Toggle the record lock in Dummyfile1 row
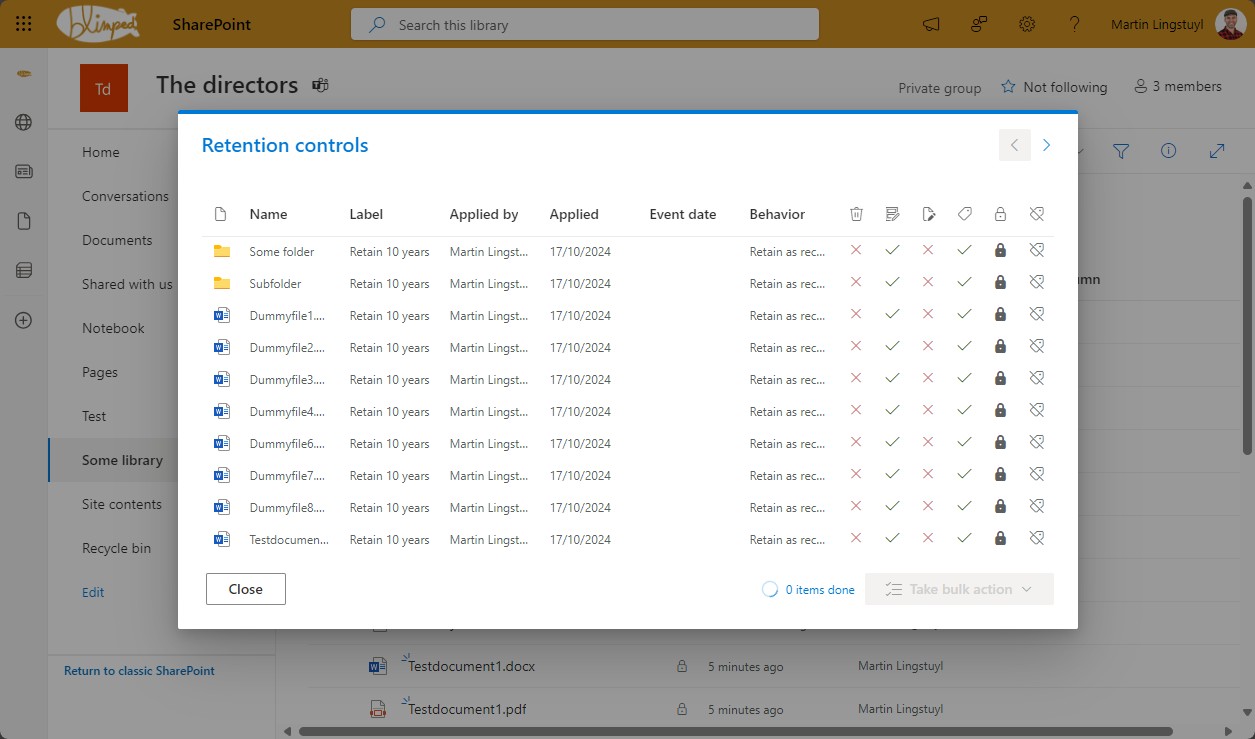Screen dimensions: 1255x739 pos(1000,315)
